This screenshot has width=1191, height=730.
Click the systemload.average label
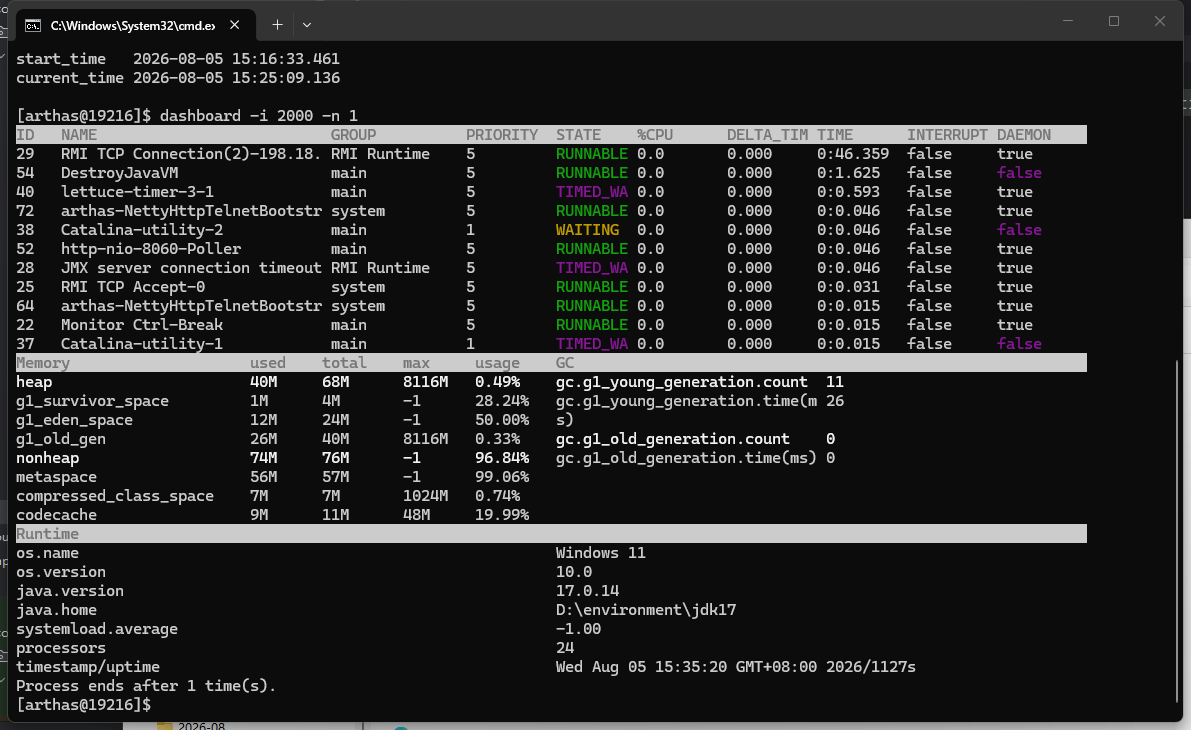[96, 628]
